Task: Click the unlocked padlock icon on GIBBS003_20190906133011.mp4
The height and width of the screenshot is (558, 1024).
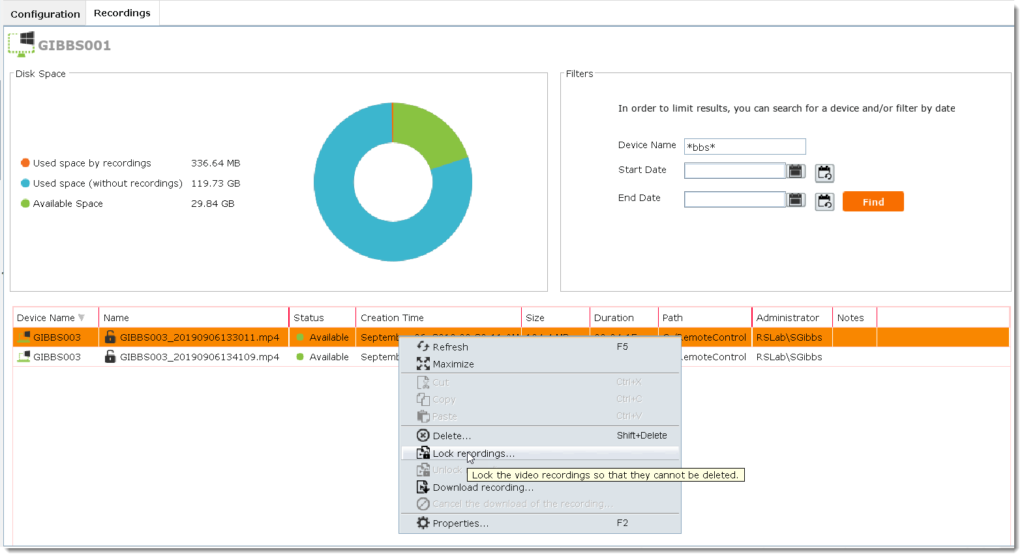Action: point(110,338)
